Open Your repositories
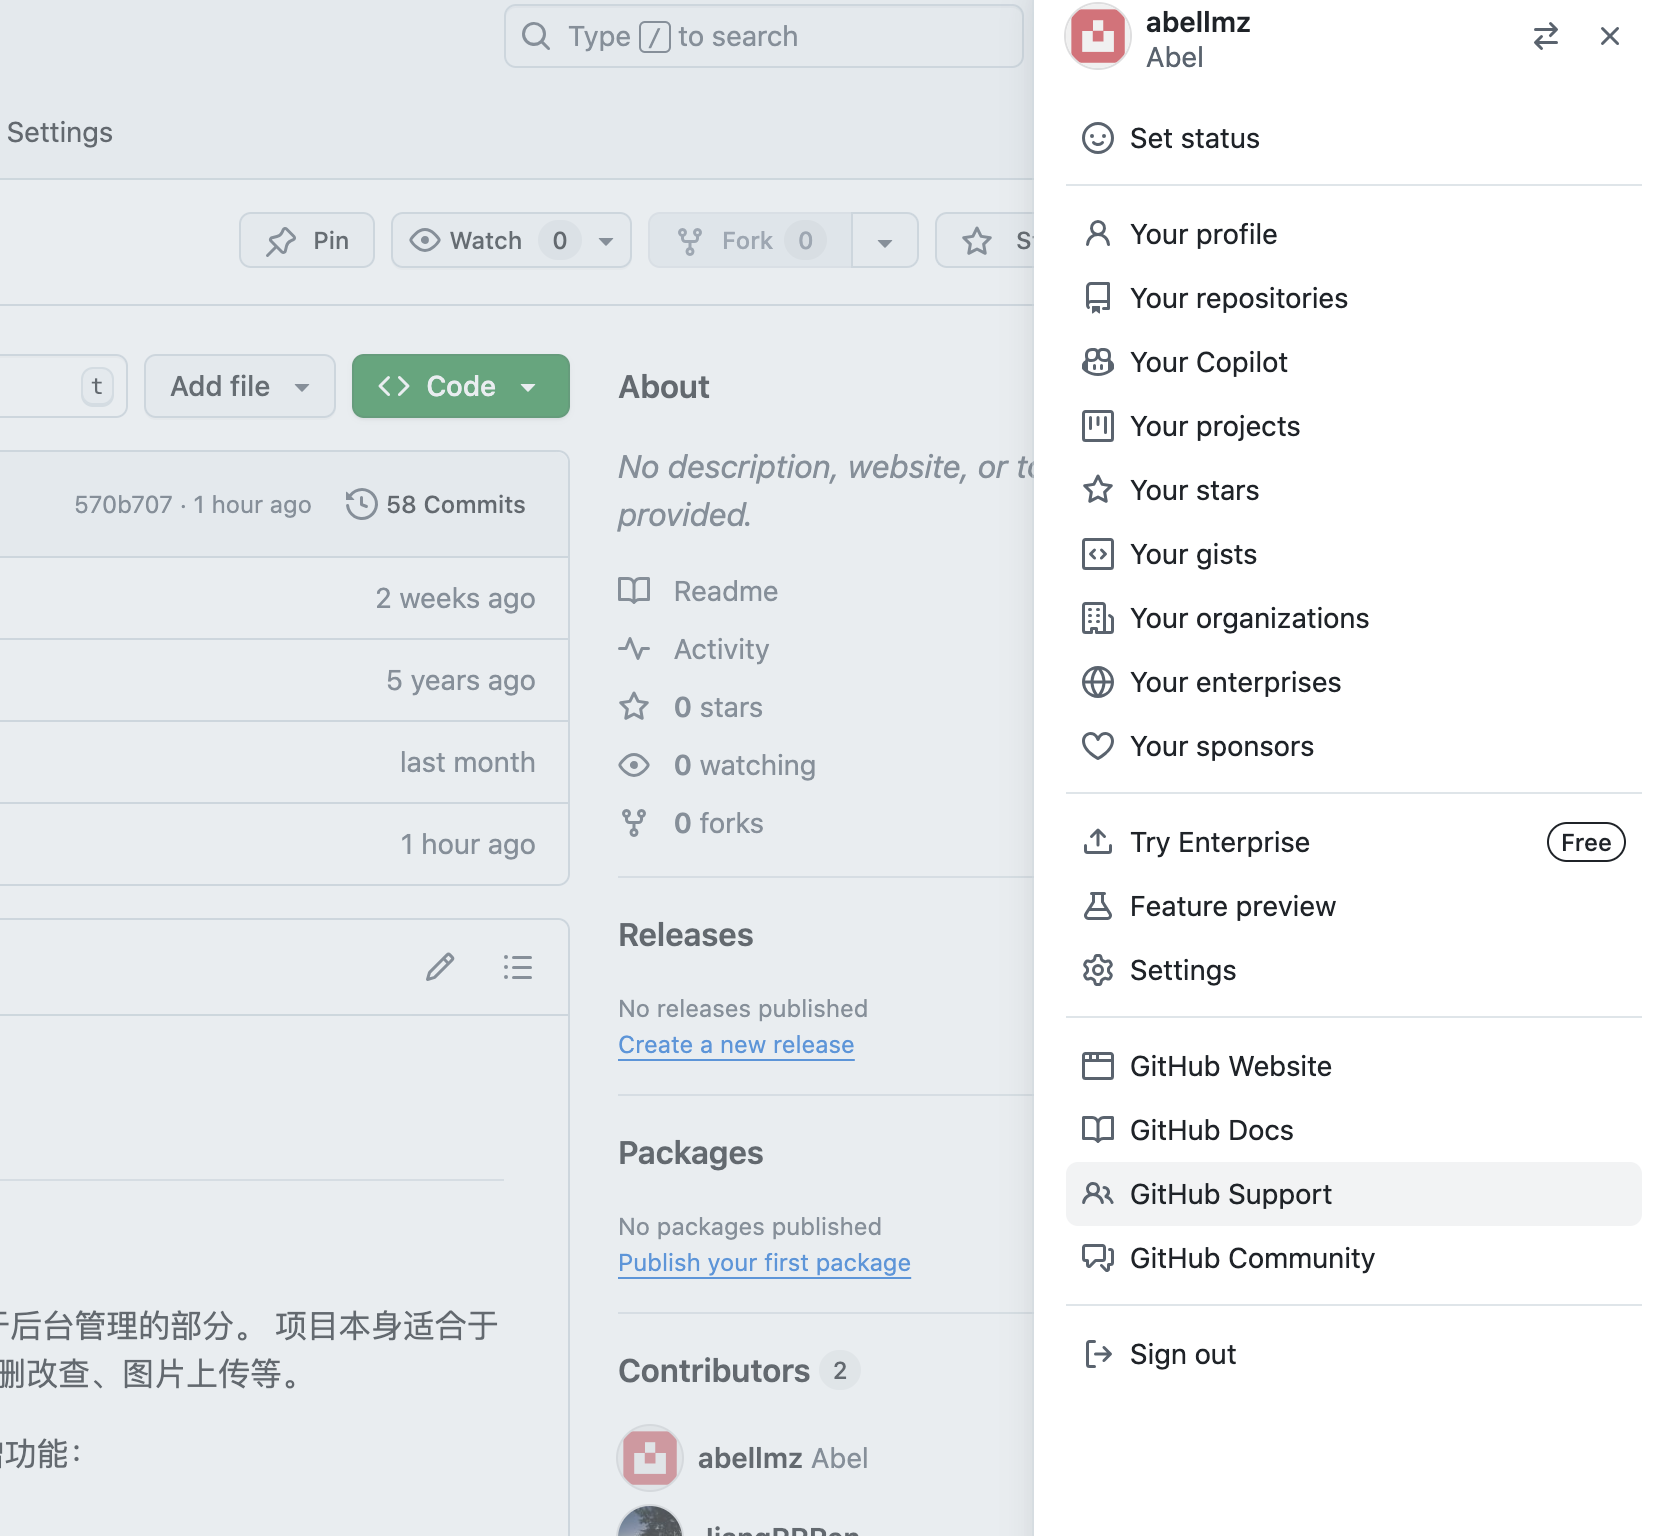This screenshot has width=1672, height=1536. click(1353, 298)
